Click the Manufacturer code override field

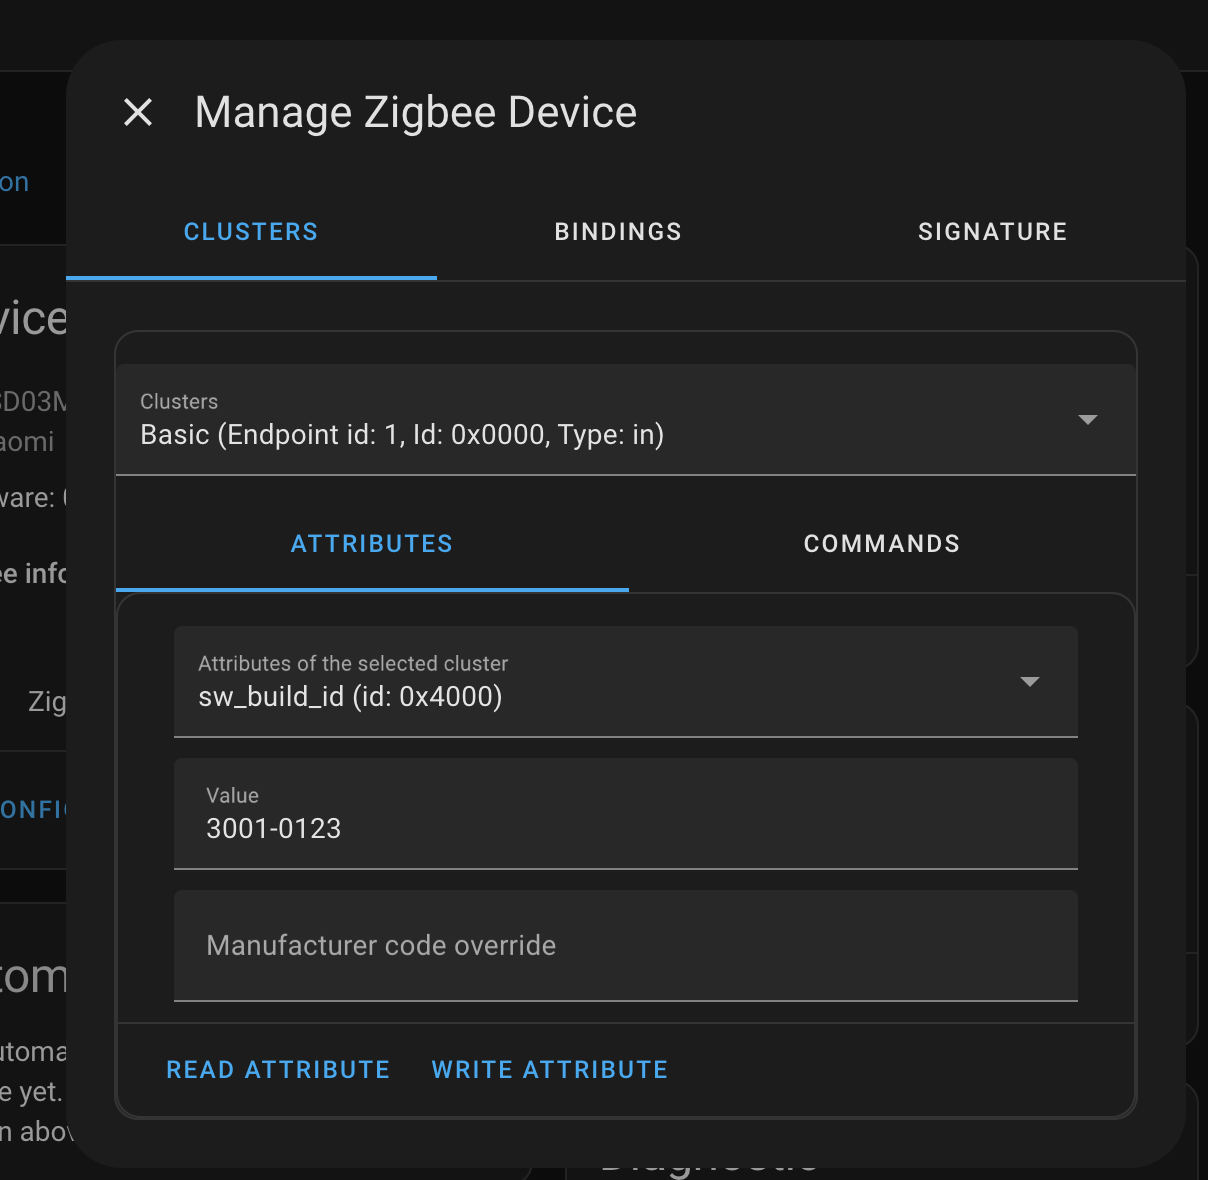click(626, 946)
